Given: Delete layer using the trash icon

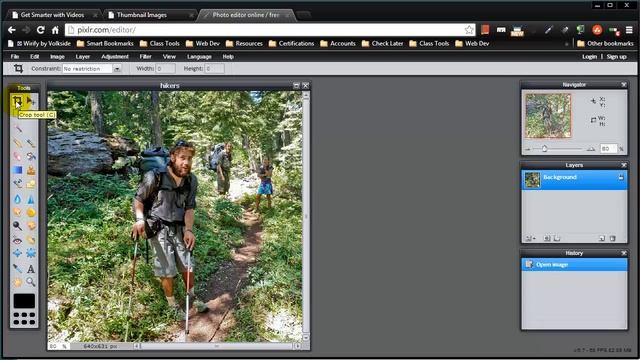Looking at the screenshot, I should pos(612,238).
